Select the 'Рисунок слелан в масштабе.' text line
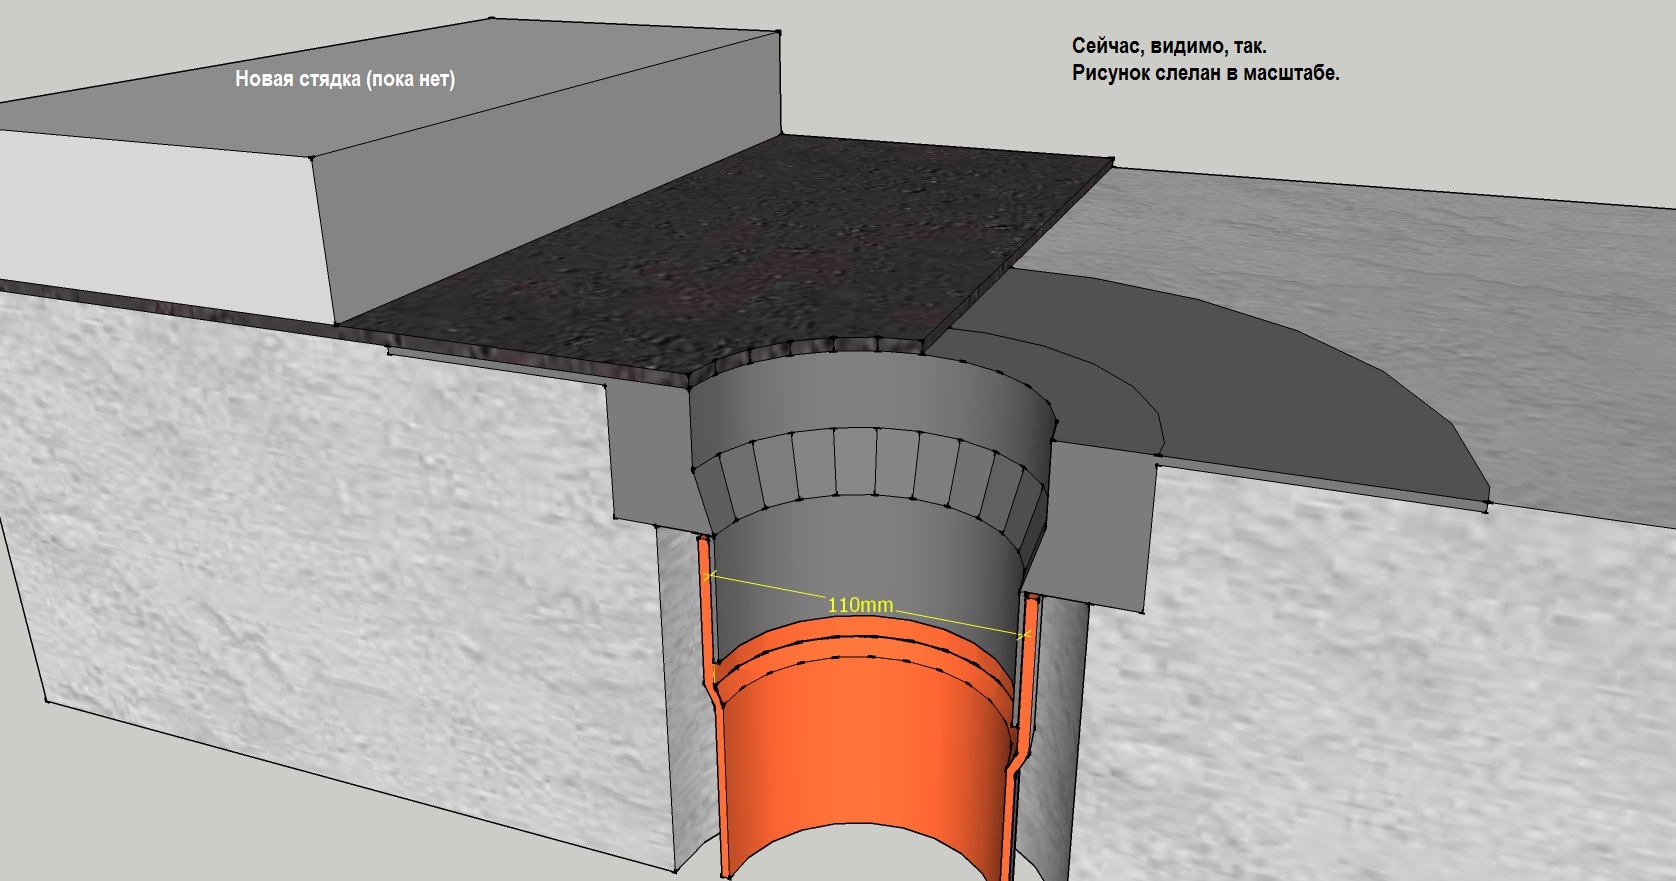This screenshot has width=1676, height=881. [1205, 73]
